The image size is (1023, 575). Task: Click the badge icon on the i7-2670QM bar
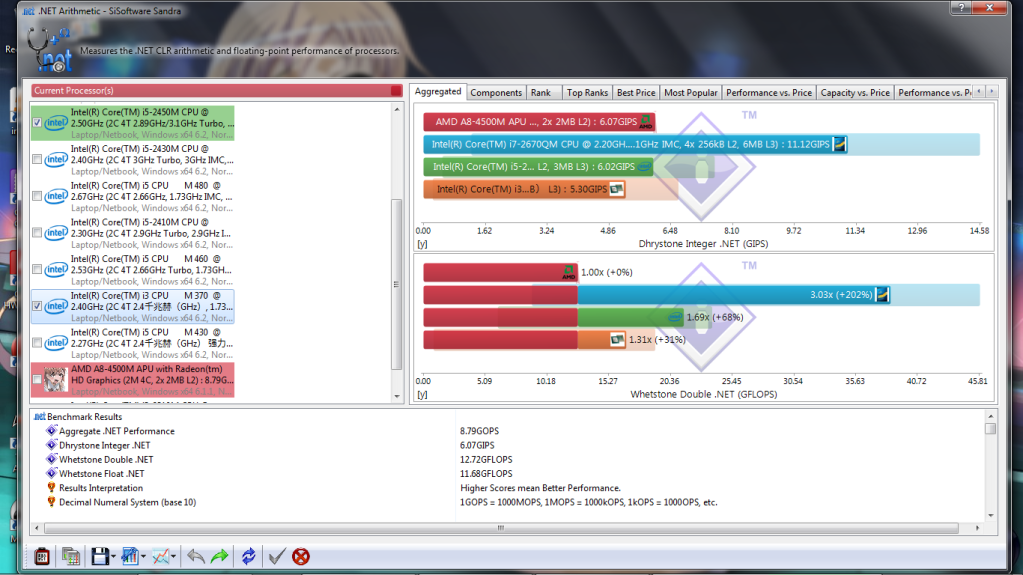pyautogui.click(x=840, y=144)
